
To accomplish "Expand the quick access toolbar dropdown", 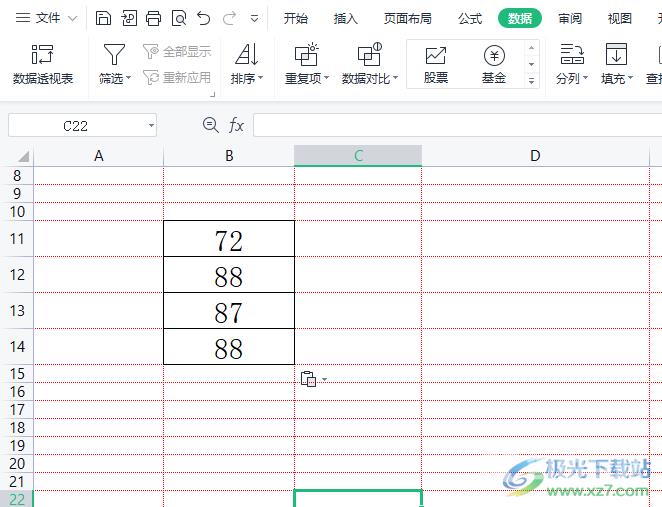I will 254,19.
